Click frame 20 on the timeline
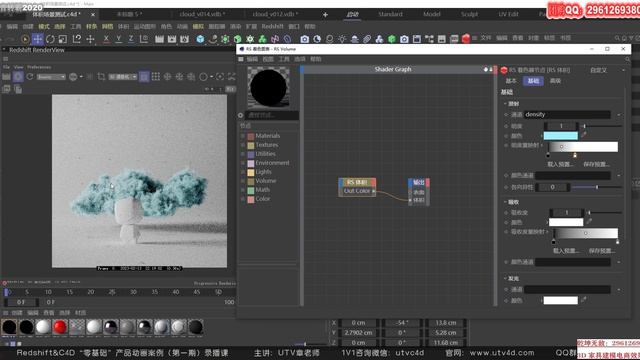Screen dimensions: 640x360 91,292
